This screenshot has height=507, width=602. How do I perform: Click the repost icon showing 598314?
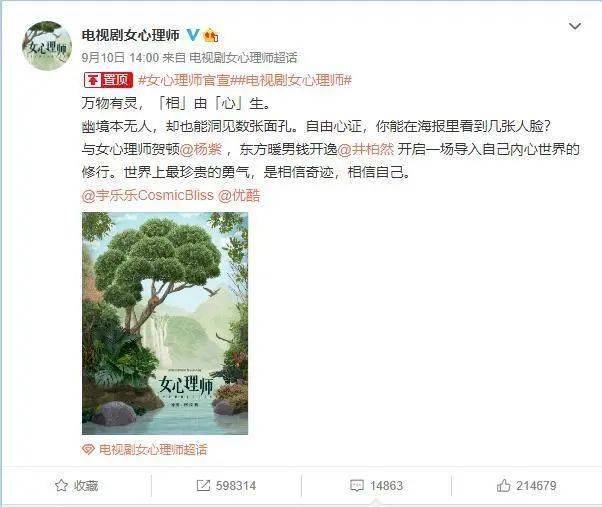pos(203,486)
